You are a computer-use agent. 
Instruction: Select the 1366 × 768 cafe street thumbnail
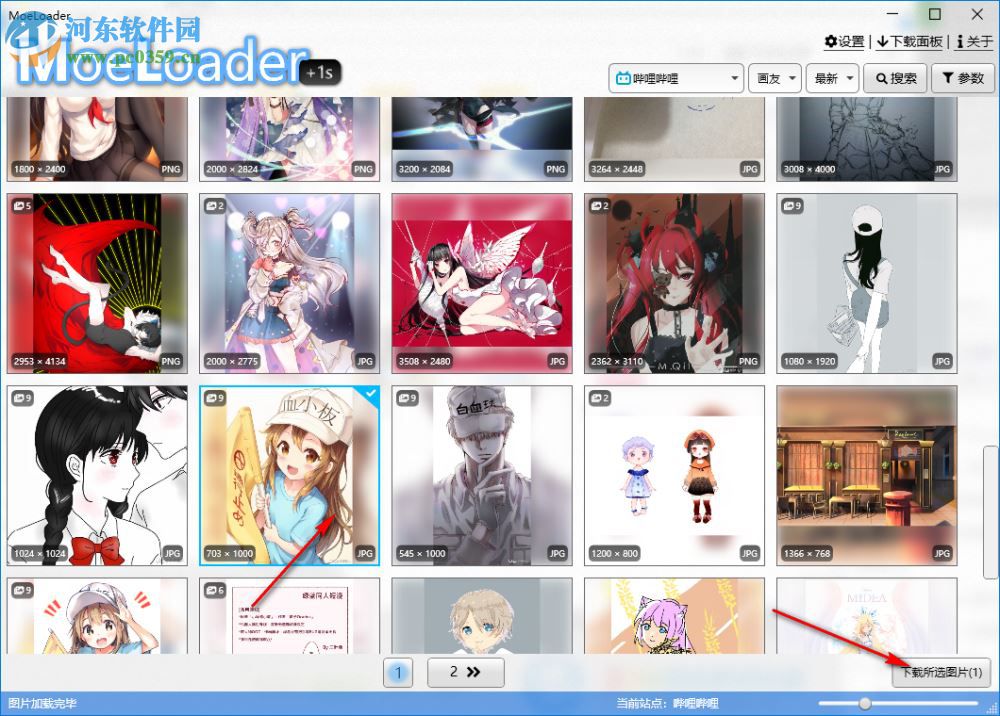[867, 476]
